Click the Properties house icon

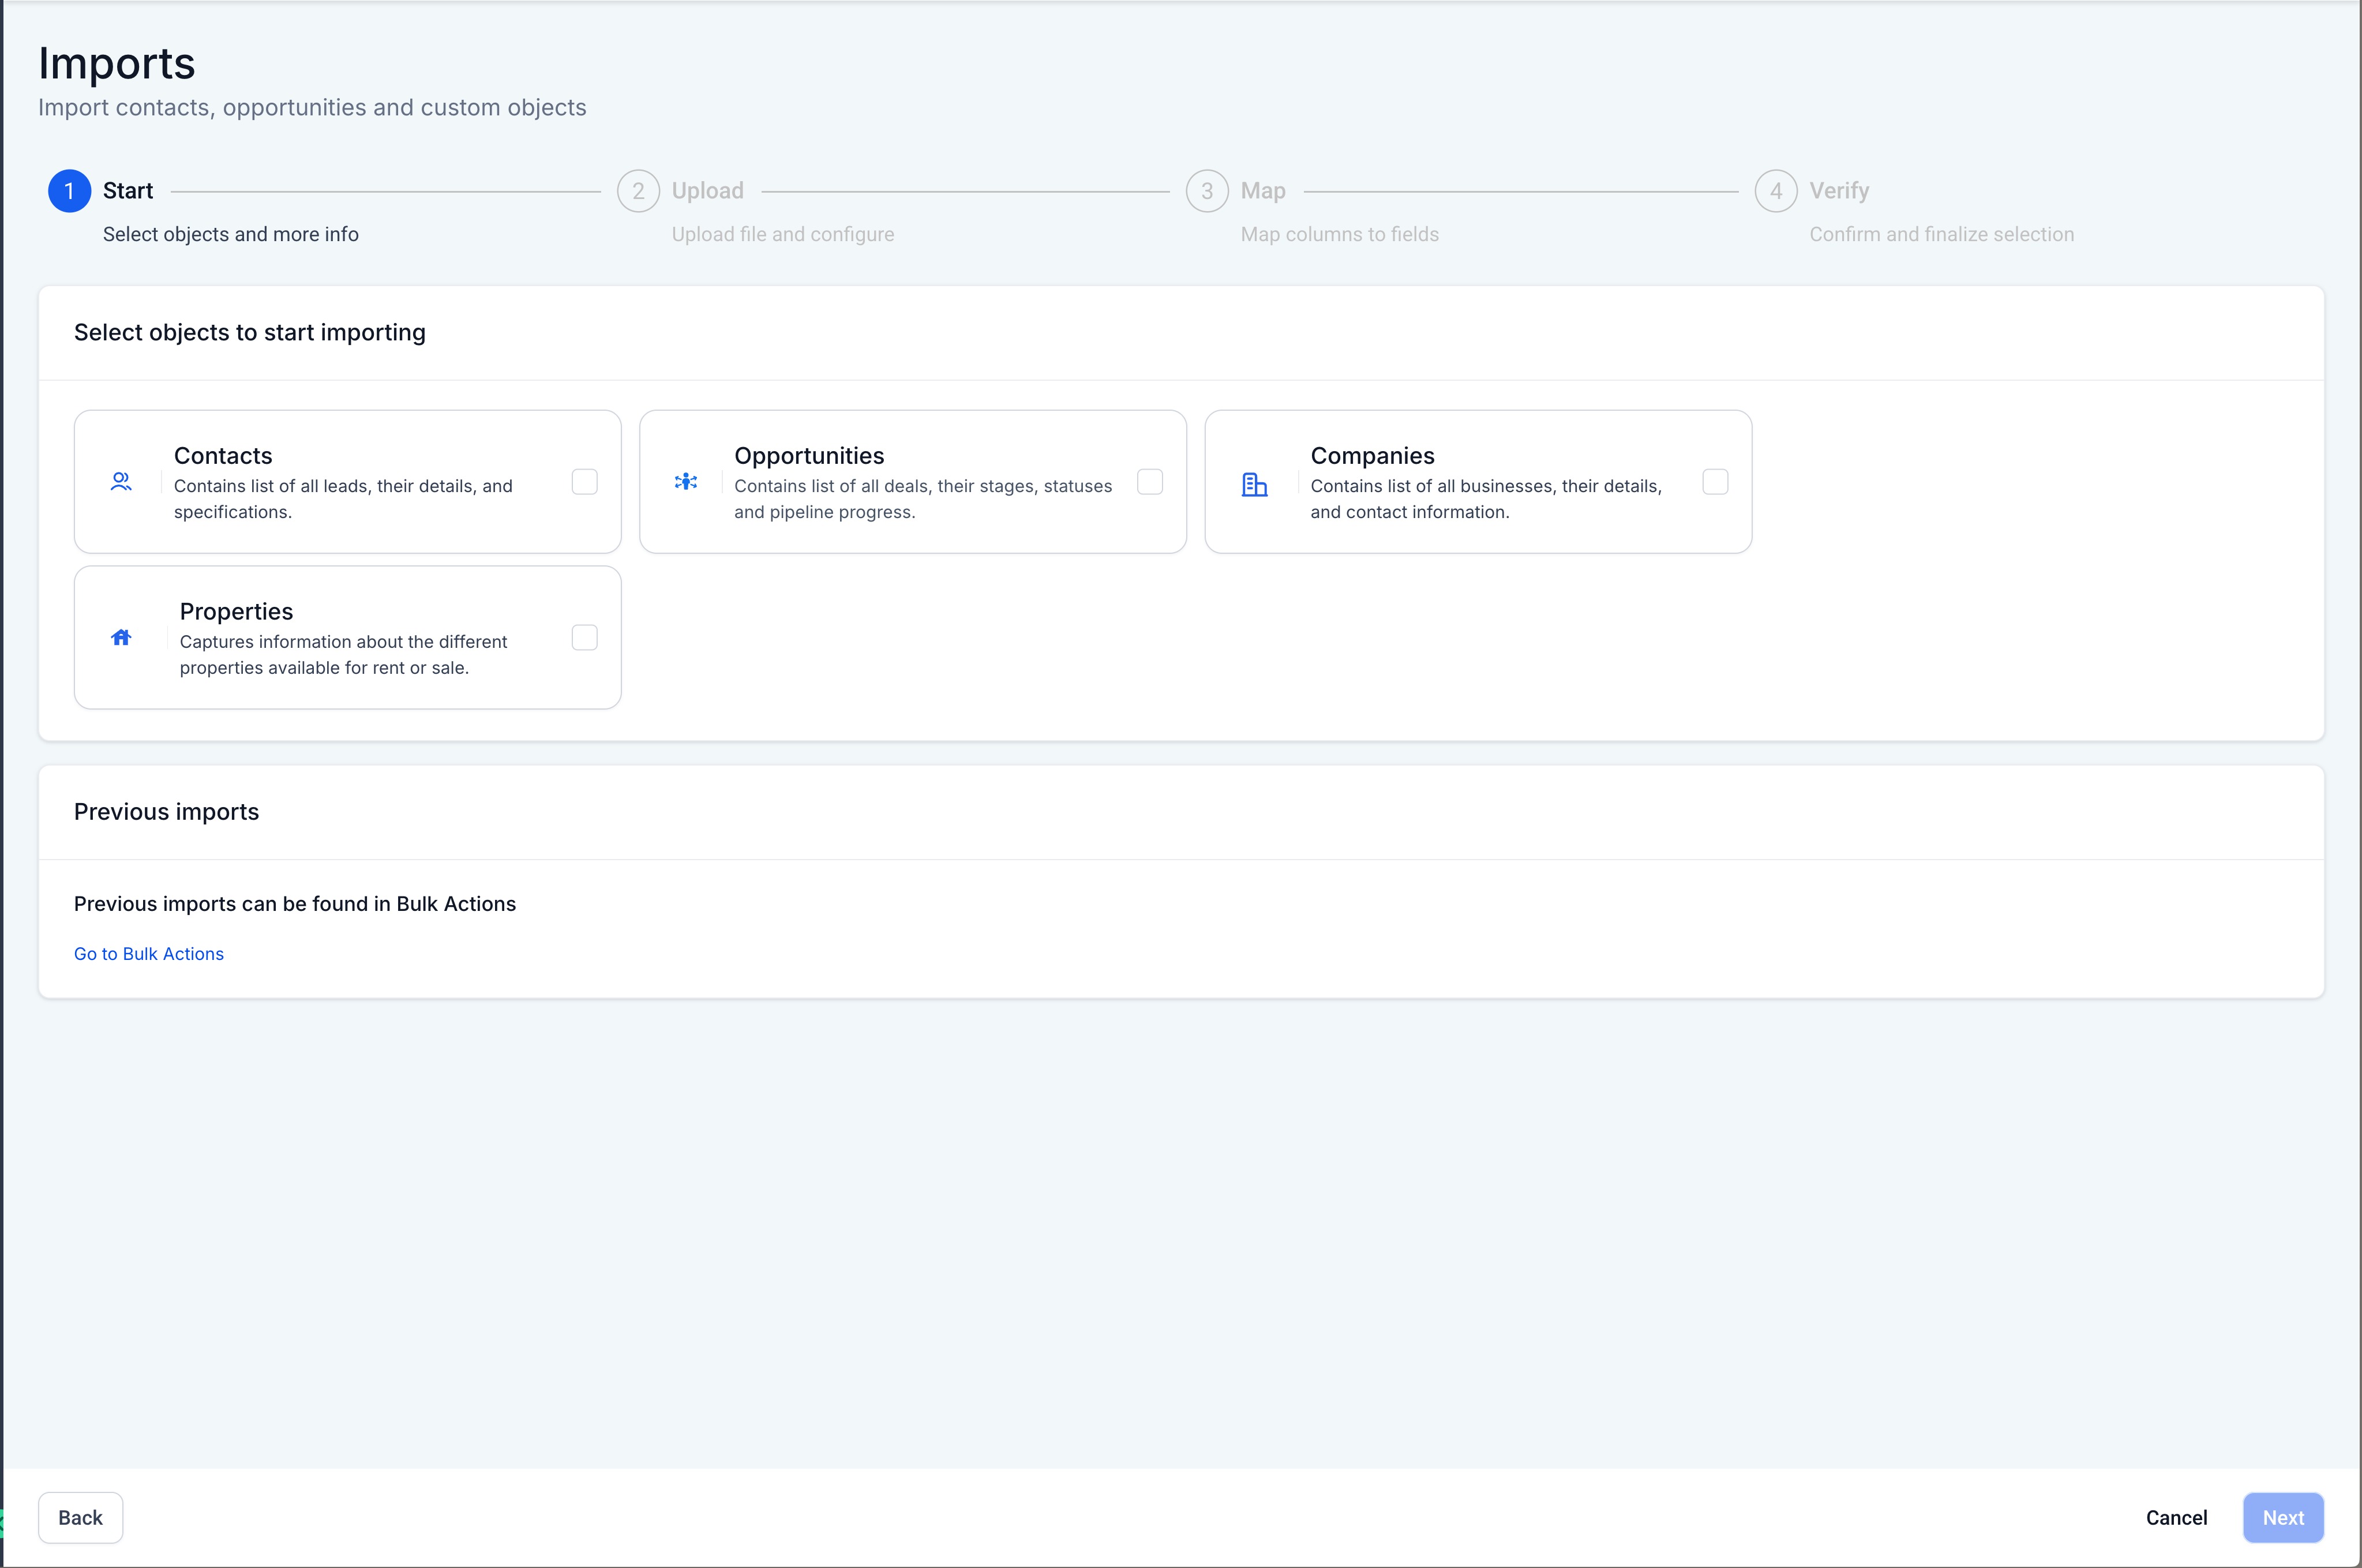pyautogui.click(x=121, y=638)
